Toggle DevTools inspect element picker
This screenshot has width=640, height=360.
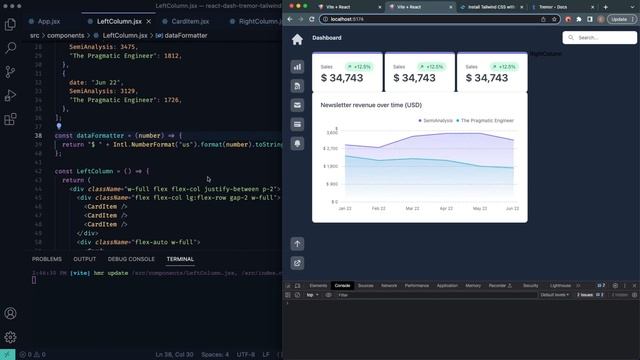pyautogui.click(x=288, y=286)
